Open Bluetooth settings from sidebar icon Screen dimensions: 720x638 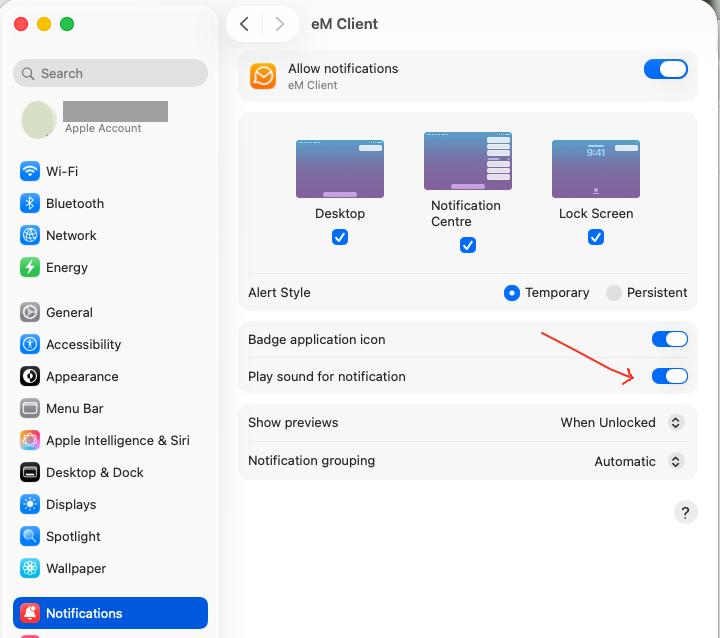pyautogui.click(x=30, y=203)
